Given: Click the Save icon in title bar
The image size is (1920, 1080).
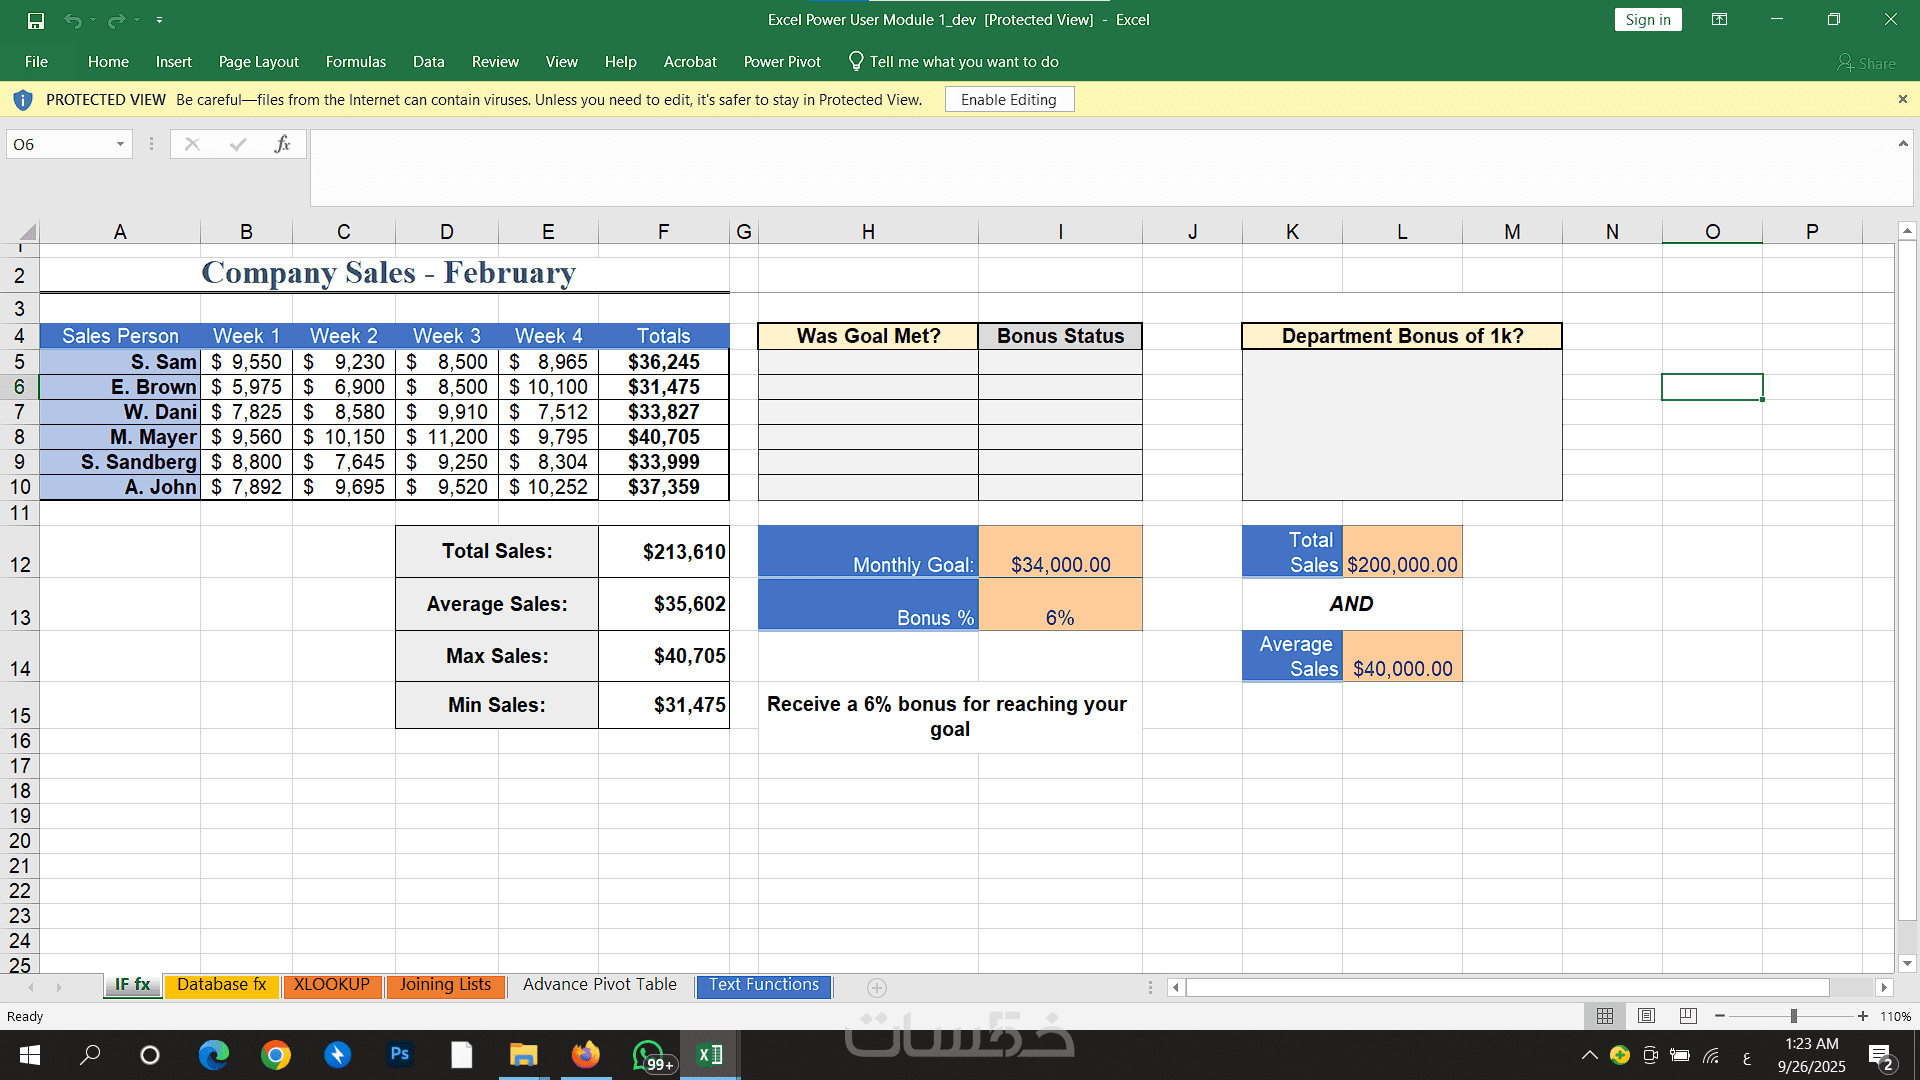Looking at the screenshot, I should coord(36,20).
